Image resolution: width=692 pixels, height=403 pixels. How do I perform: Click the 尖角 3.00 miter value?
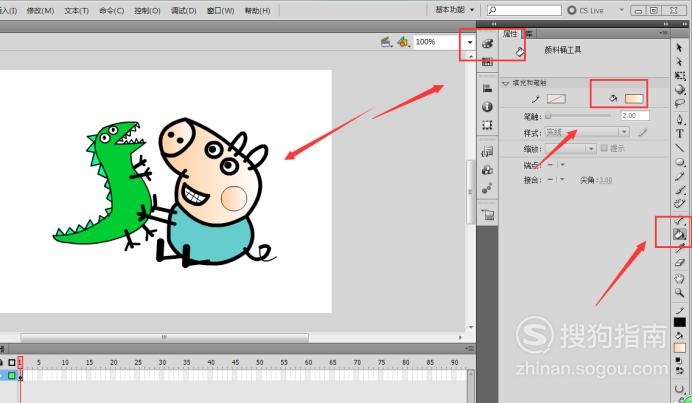click(x=606, y=180)
